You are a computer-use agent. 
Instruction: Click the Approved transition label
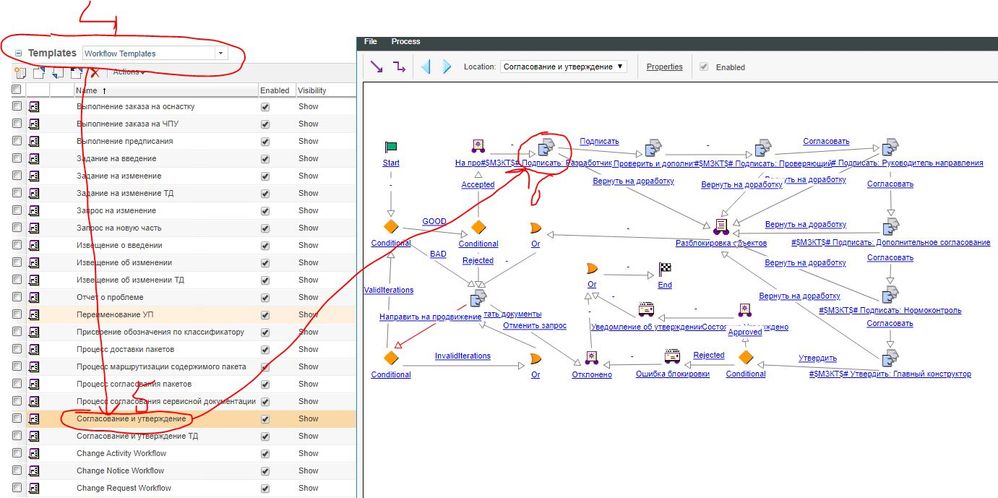[745, 332]
